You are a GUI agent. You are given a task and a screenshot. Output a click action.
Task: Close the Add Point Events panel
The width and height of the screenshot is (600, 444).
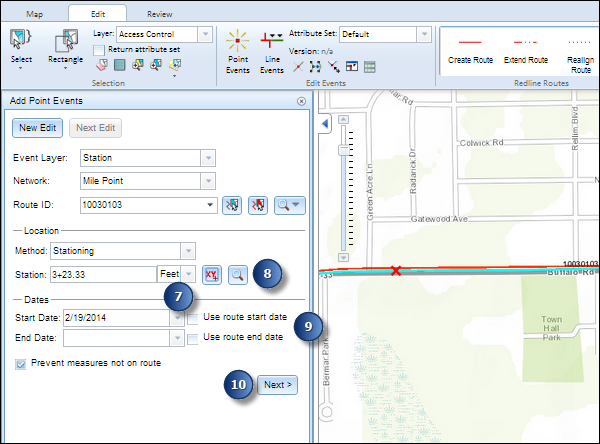(x=302, y=102)
